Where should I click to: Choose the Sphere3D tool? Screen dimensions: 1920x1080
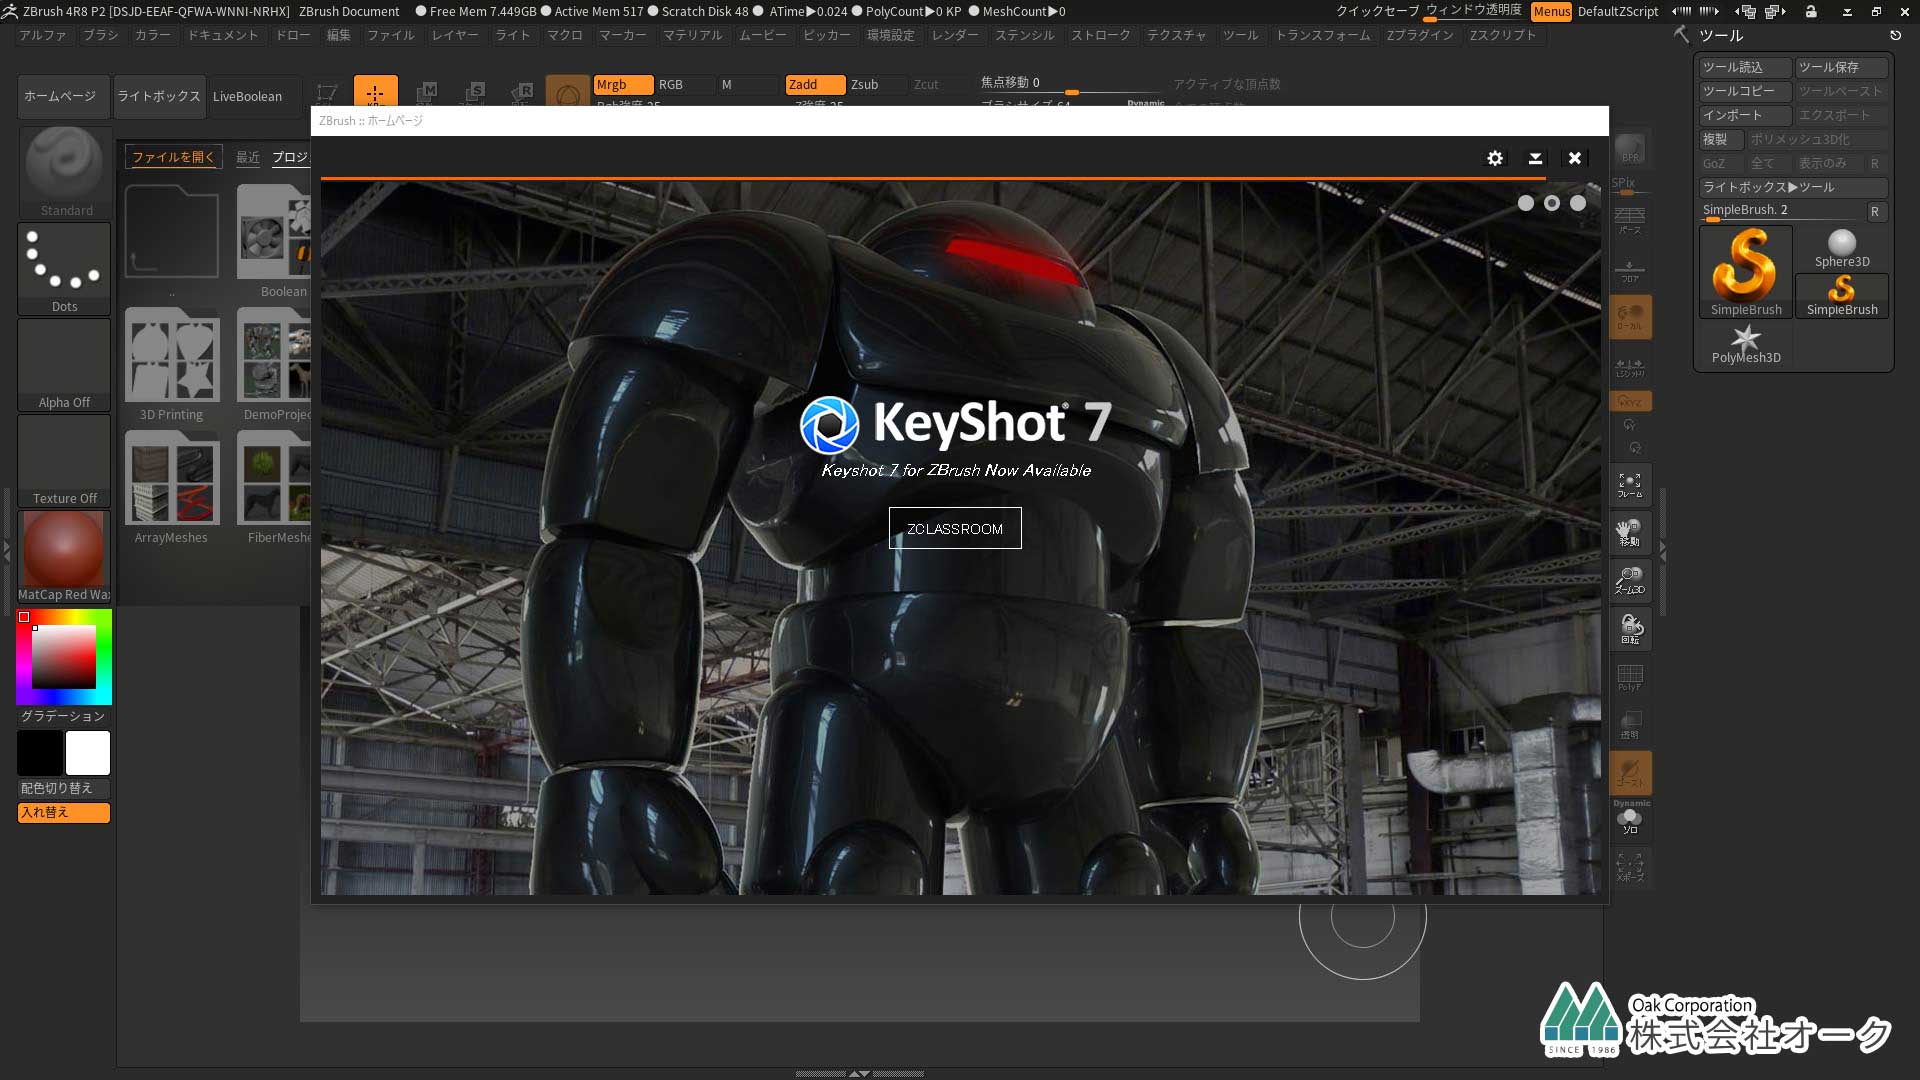(x=1841, y=249)
